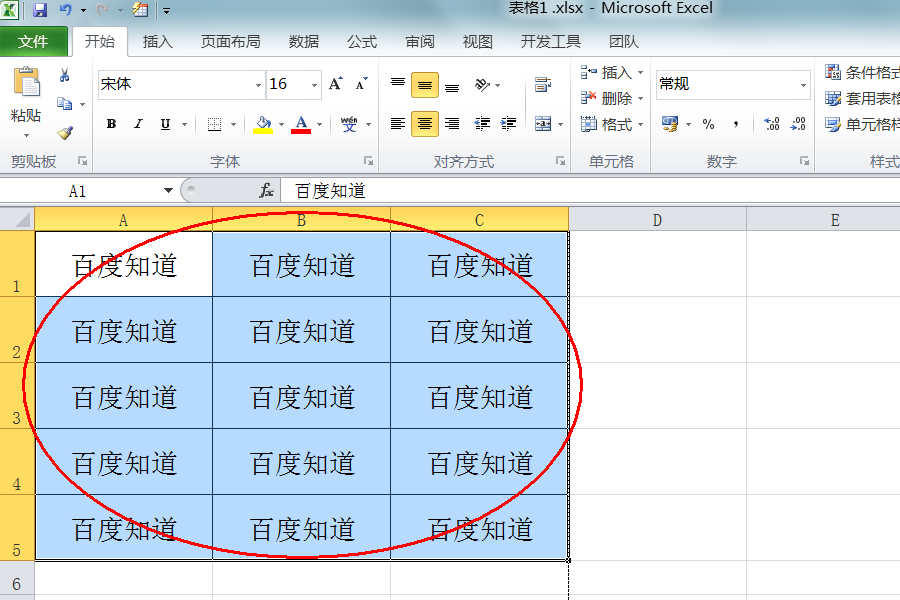Toggle underline formatting
The image size is (900, 600).
165,123
